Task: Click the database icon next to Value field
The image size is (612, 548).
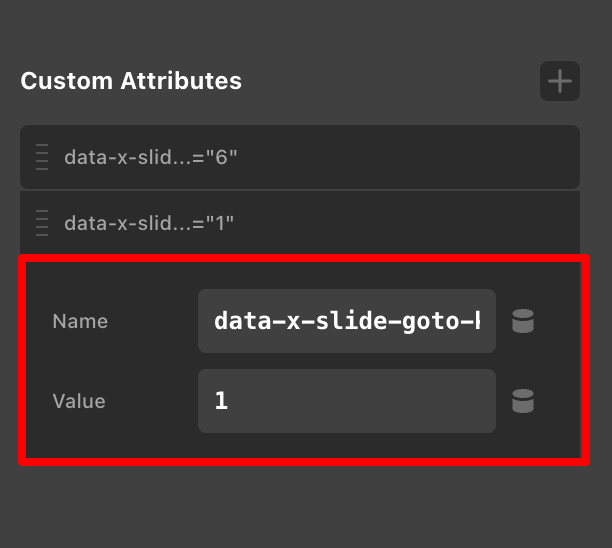Action: (x=523, y=401)
